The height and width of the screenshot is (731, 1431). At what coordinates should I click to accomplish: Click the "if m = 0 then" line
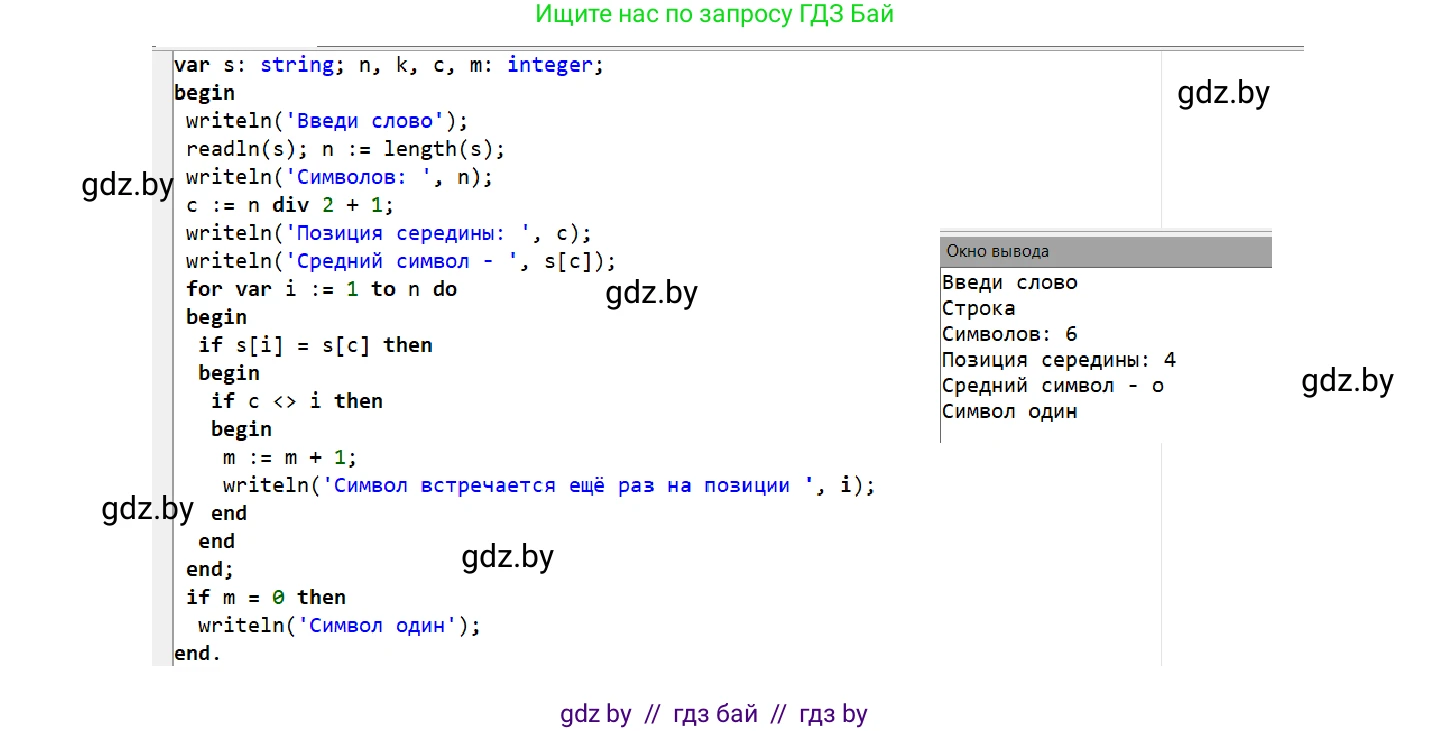point(265,597)
